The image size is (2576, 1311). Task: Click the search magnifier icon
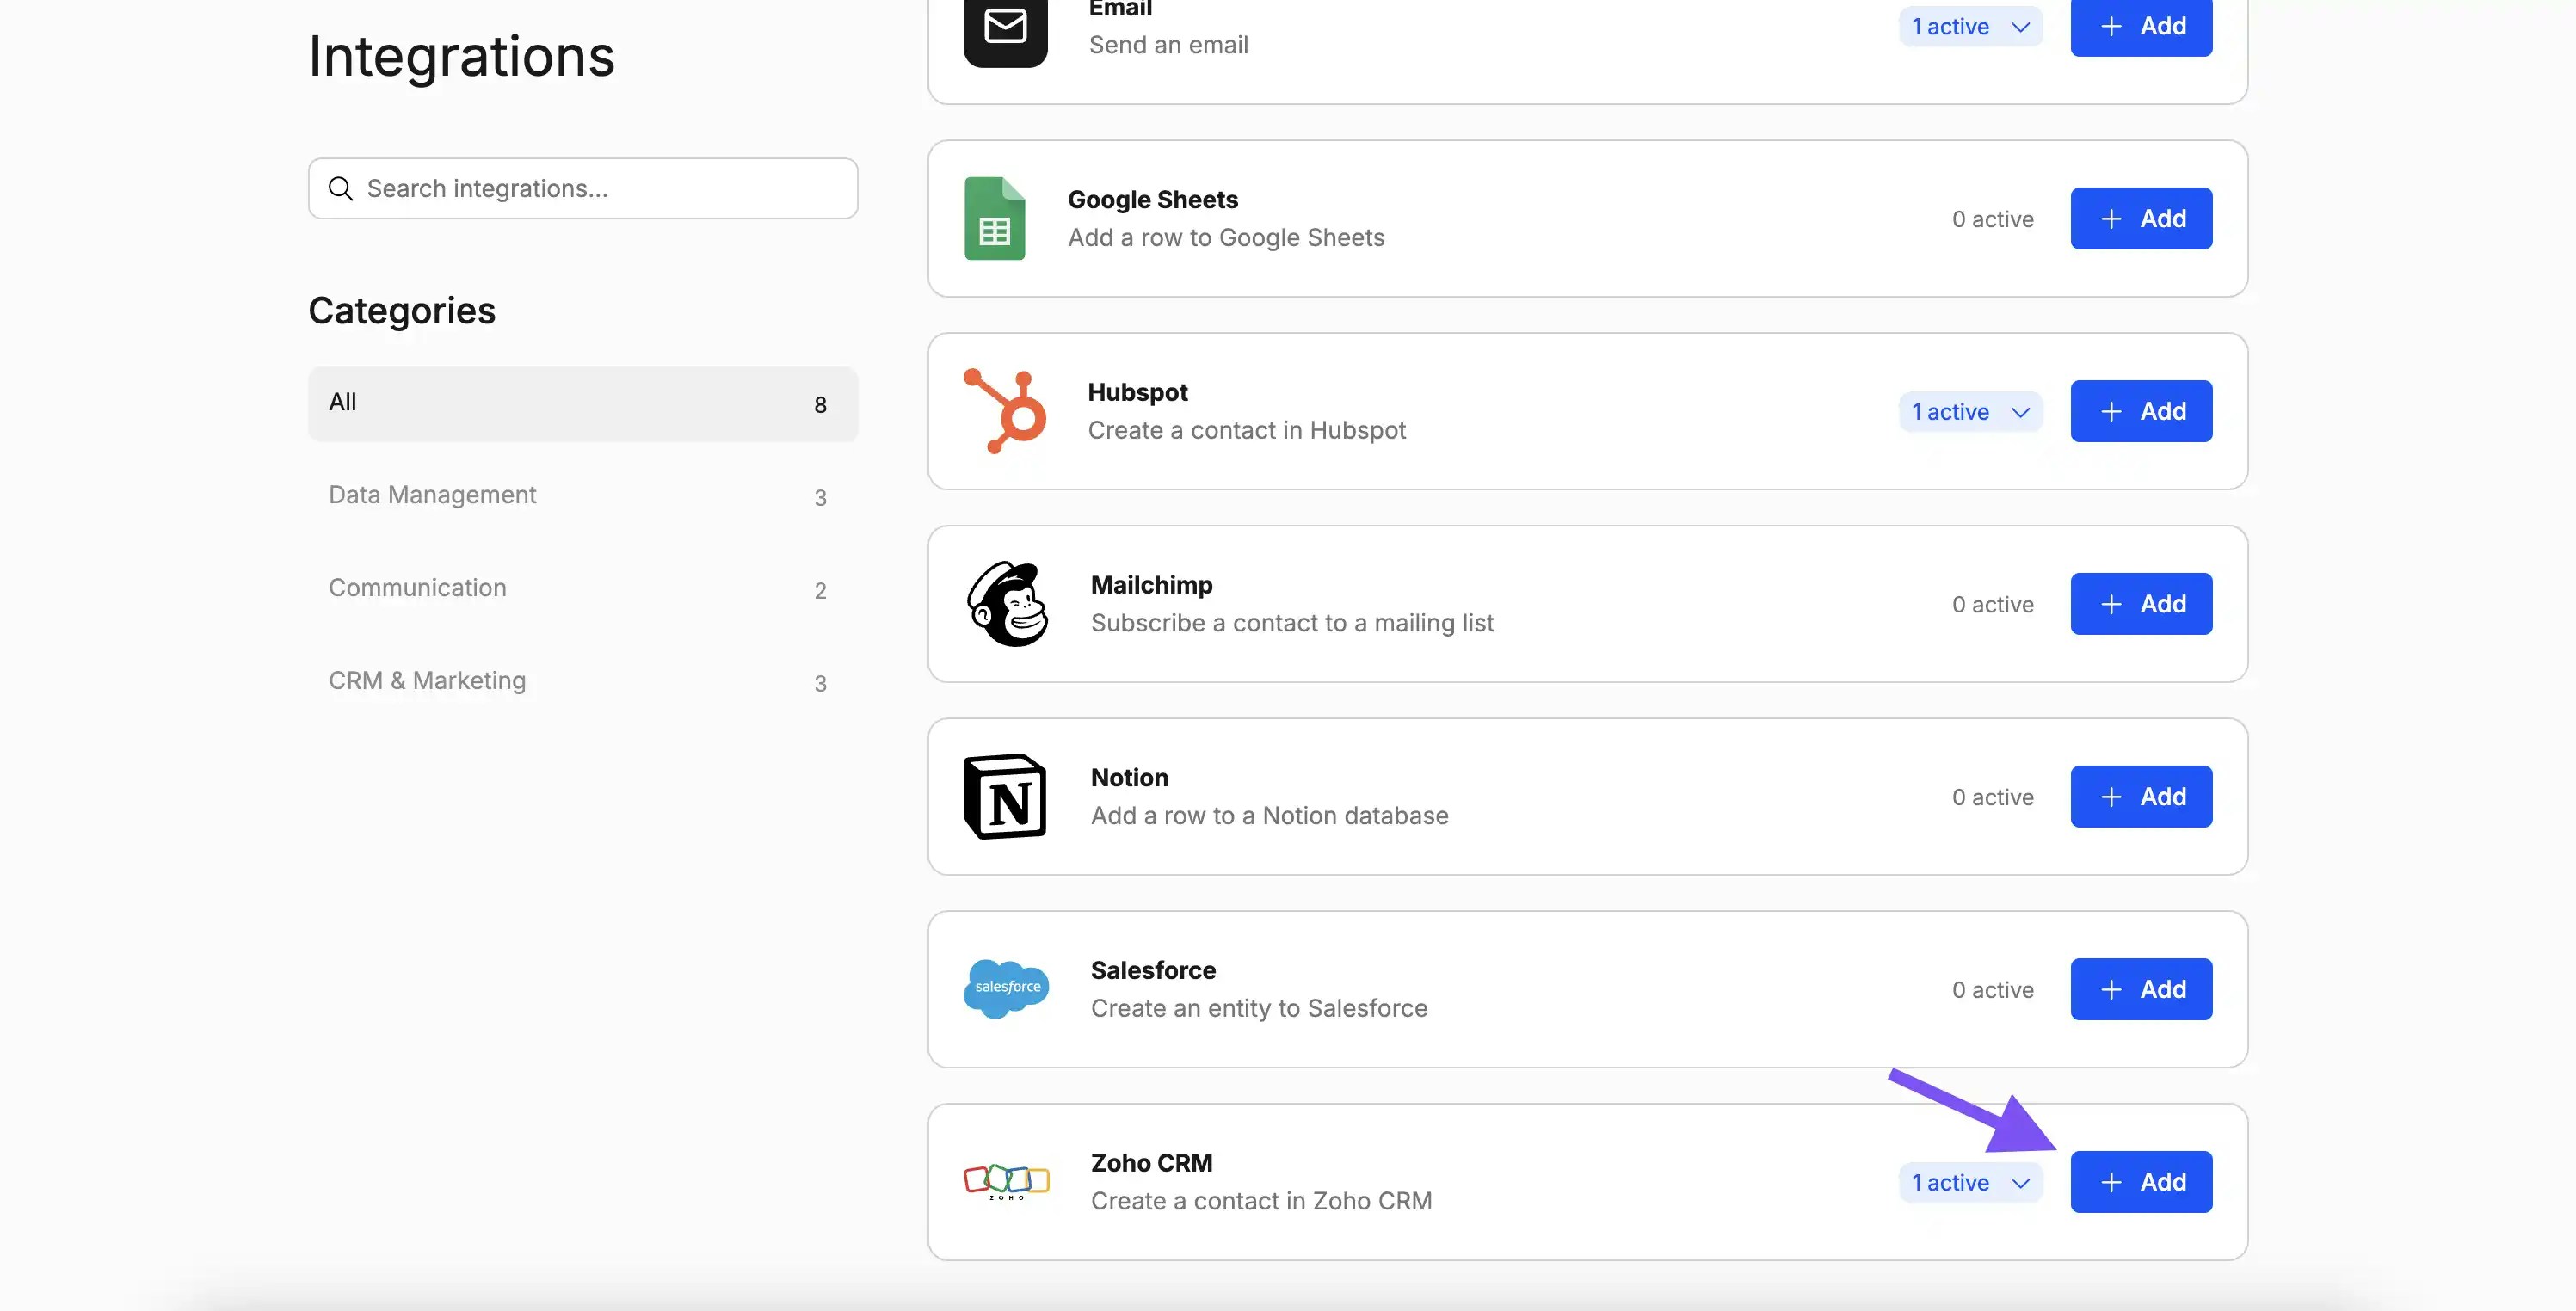pyautogui.click(x=341, y=188)
